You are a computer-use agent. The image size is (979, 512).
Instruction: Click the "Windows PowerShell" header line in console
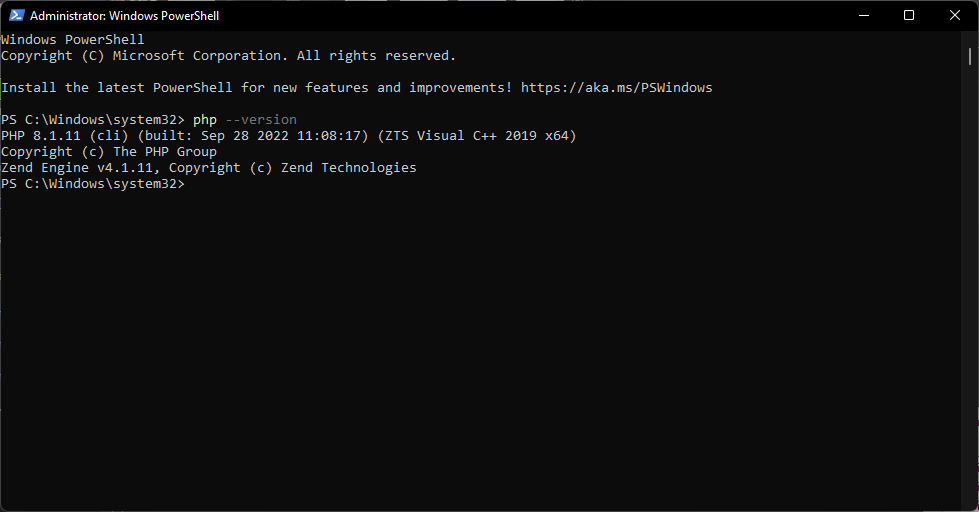click(x=72, y=39)
